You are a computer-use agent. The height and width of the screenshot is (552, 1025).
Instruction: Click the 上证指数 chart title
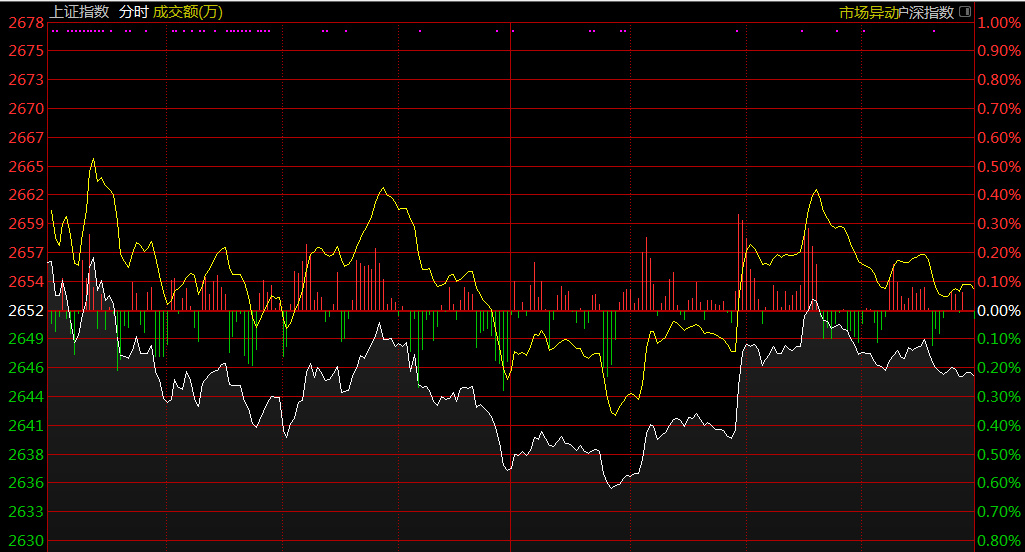point(79,12)
